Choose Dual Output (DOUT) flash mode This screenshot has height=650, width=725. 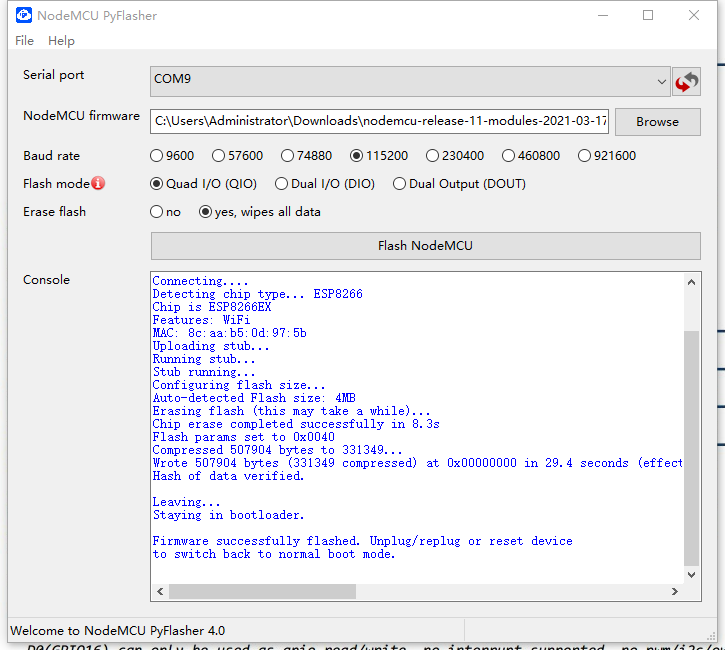[459, 184]
